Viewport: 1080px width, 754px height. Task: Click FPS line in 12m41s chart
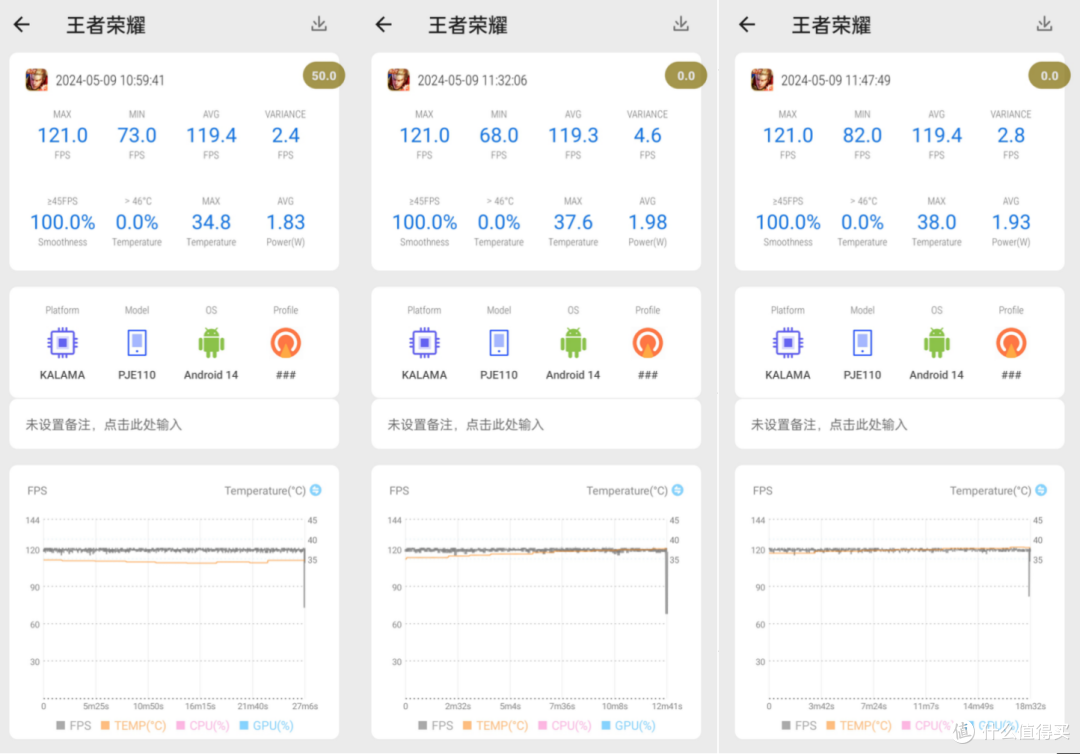[536, 550]
